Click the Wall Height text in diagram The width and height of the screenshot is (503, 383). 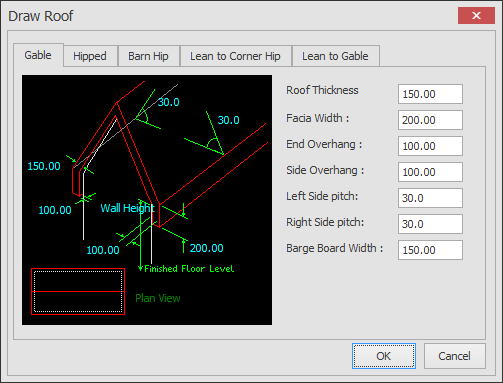point(128,208)
